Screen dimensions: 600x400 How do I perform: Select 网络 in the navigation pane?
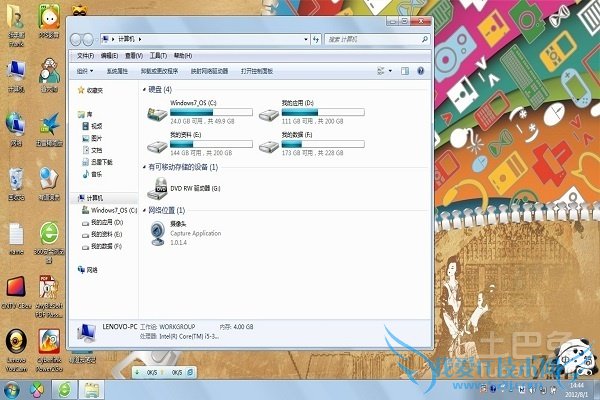click(x=88, y=270)
